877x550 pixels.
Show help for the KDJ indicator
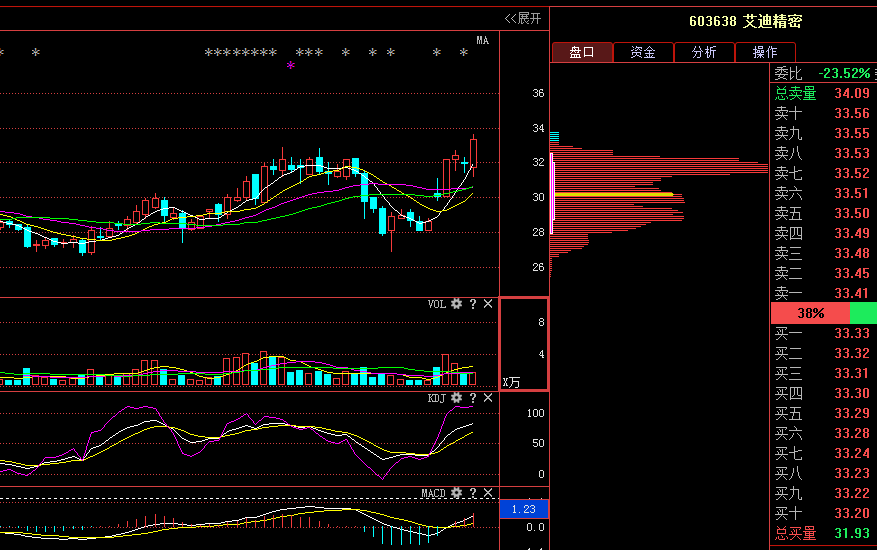point(473,399)
